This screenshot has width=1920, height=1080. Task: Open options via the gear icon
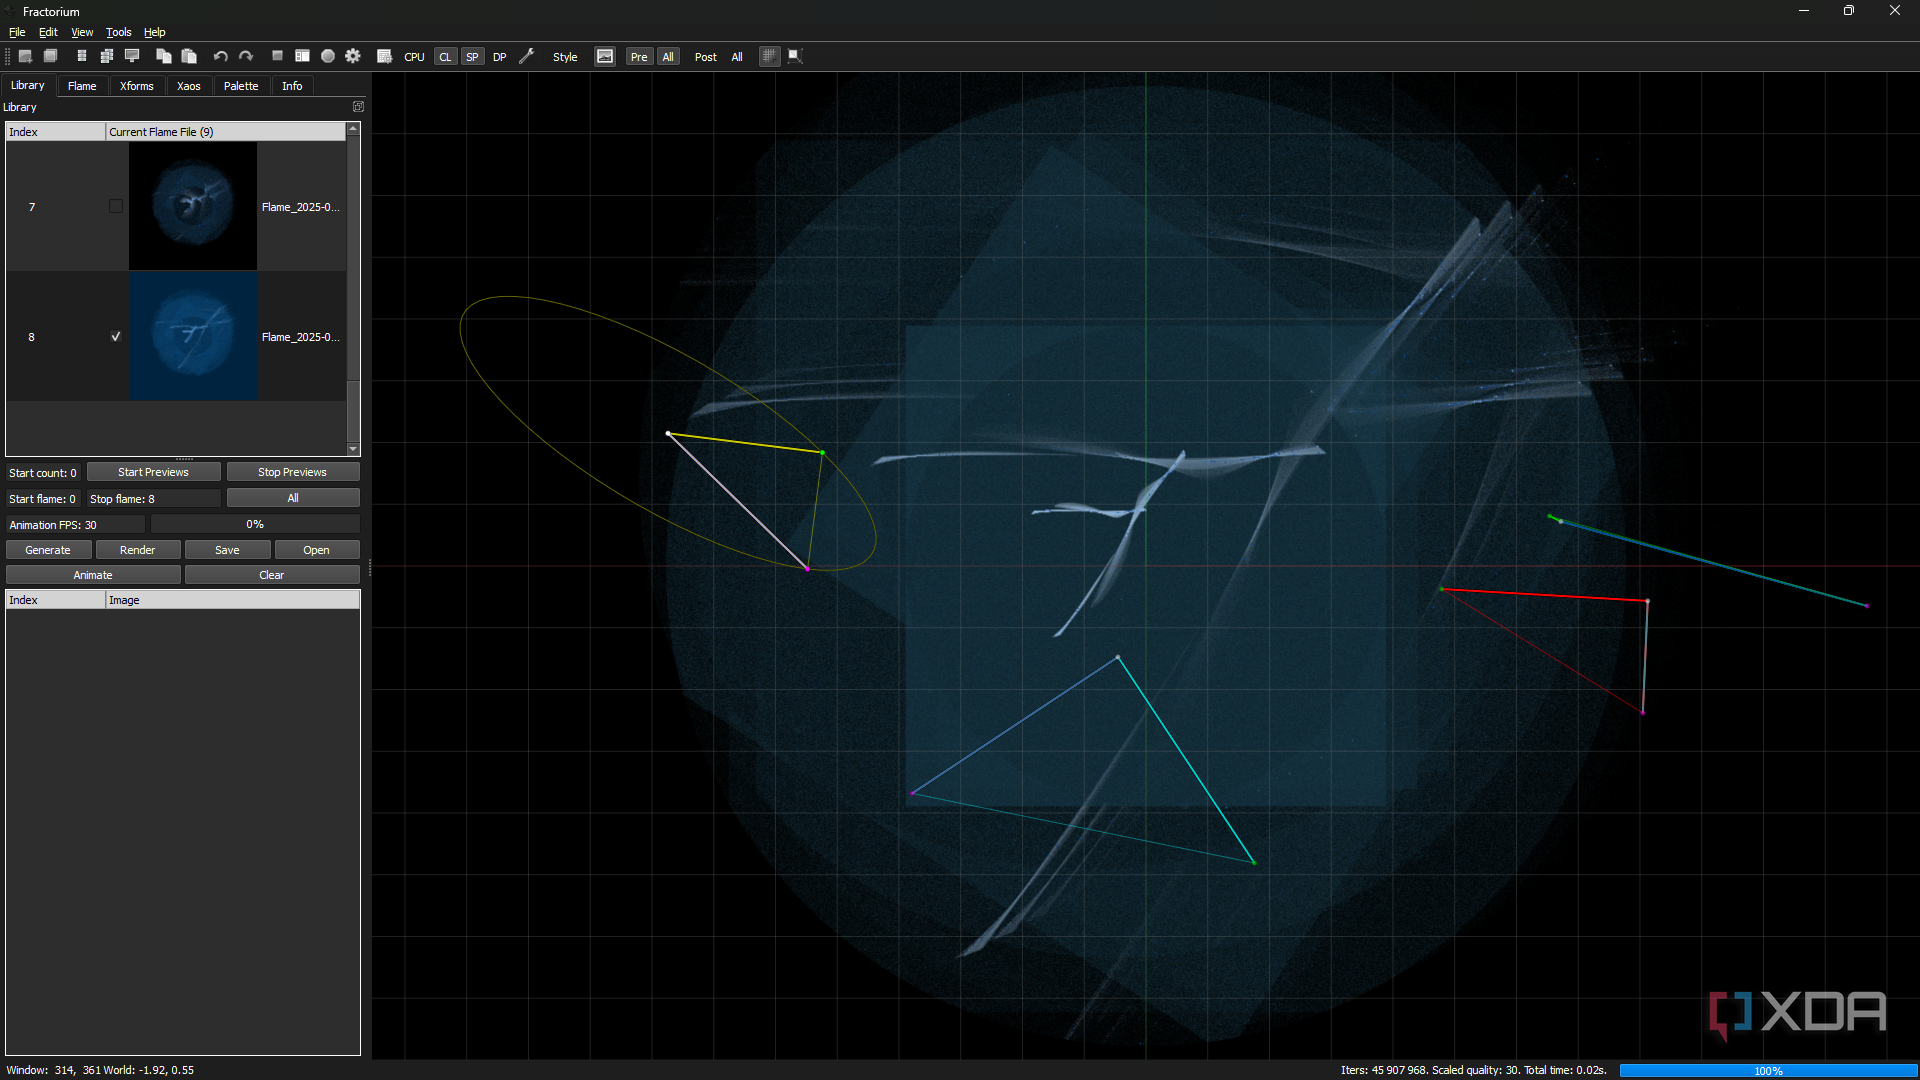click(x=353, y=56)
